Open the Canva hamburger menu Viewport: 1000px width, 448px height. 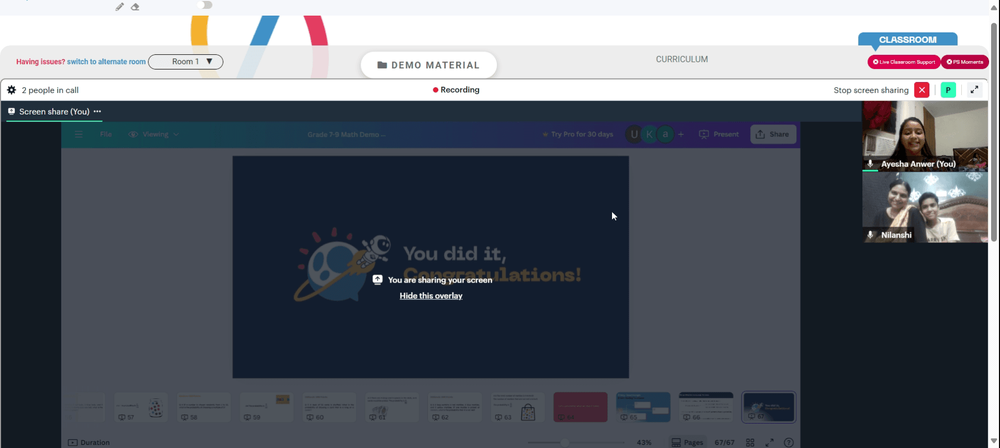[x=79, y=135]
